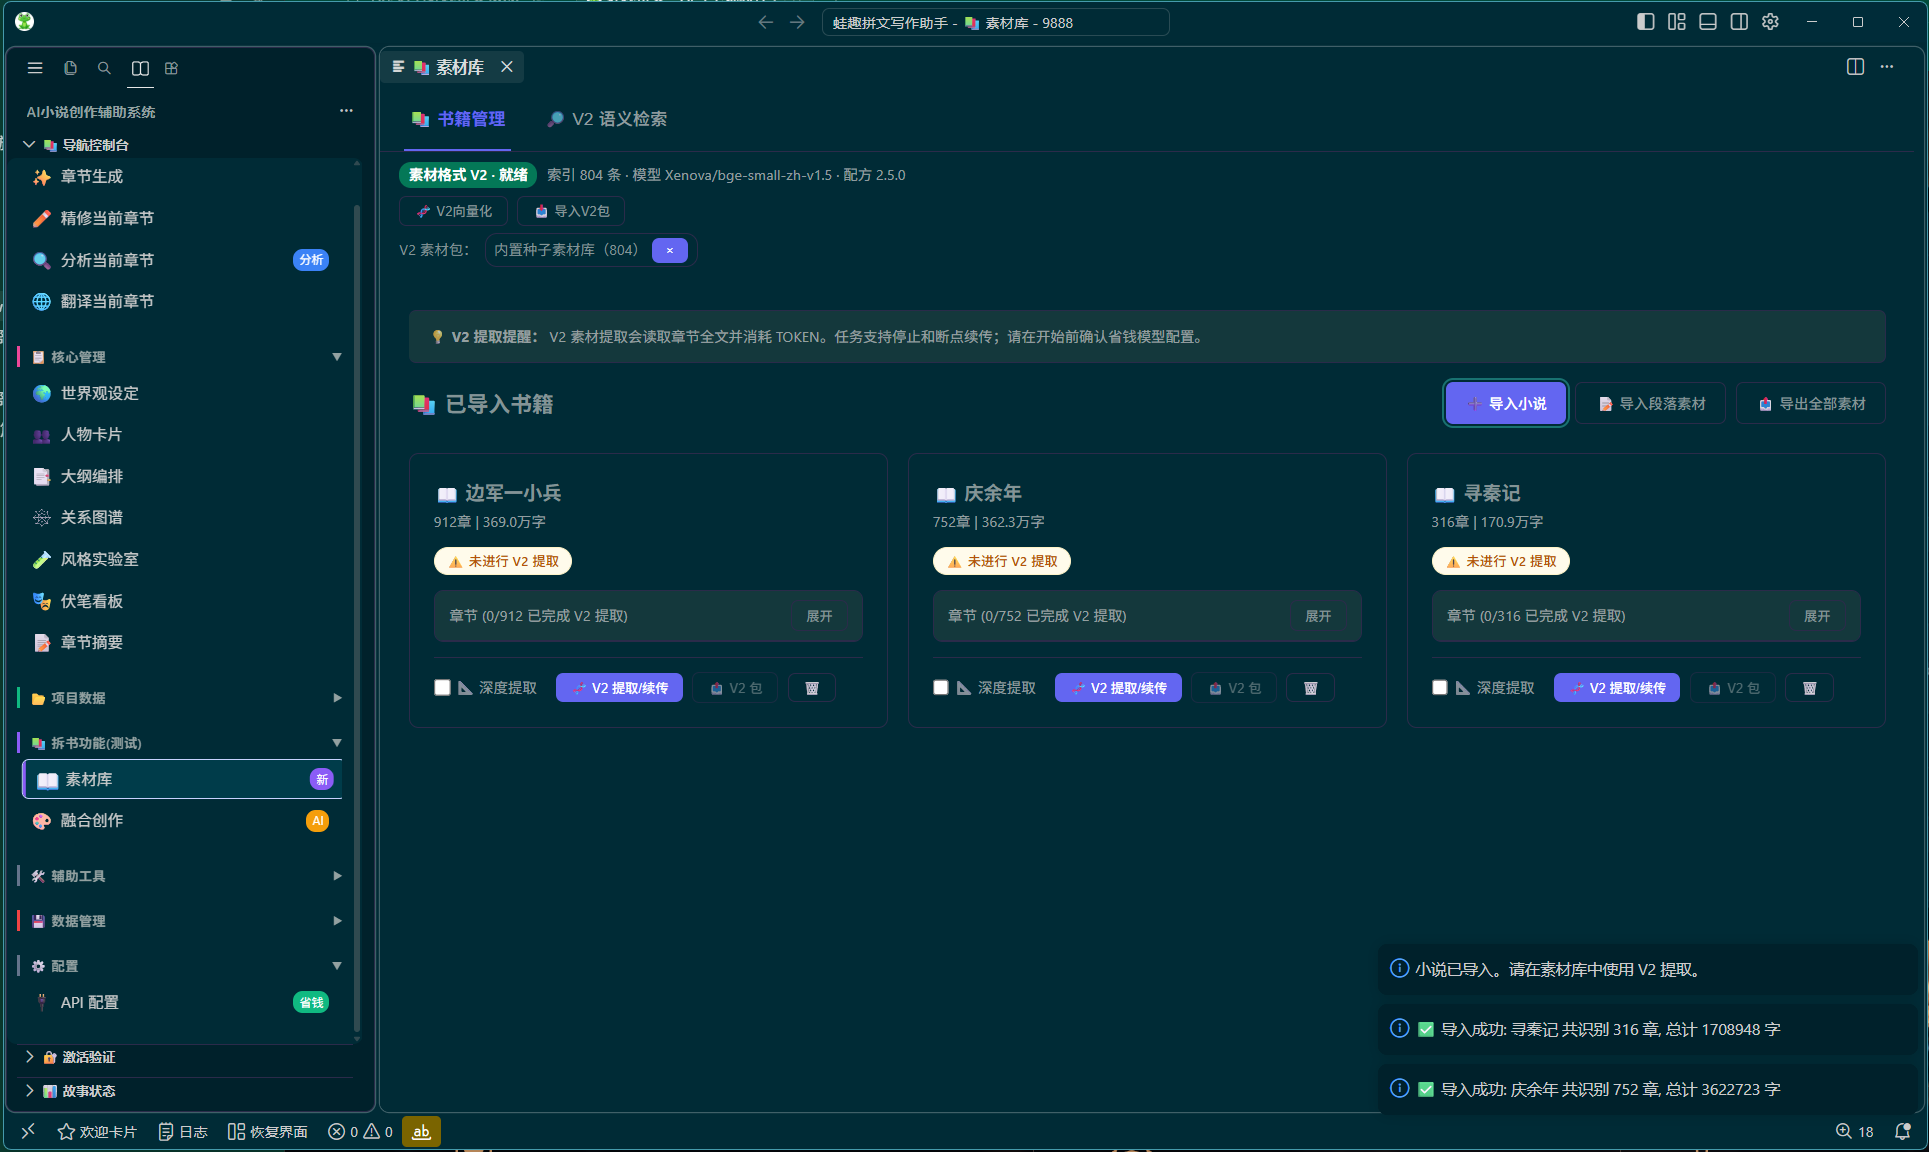This screenshot has height=1152, width=1929.
Task: Click the ab status bar badge
Action: tap(421, 1131)
